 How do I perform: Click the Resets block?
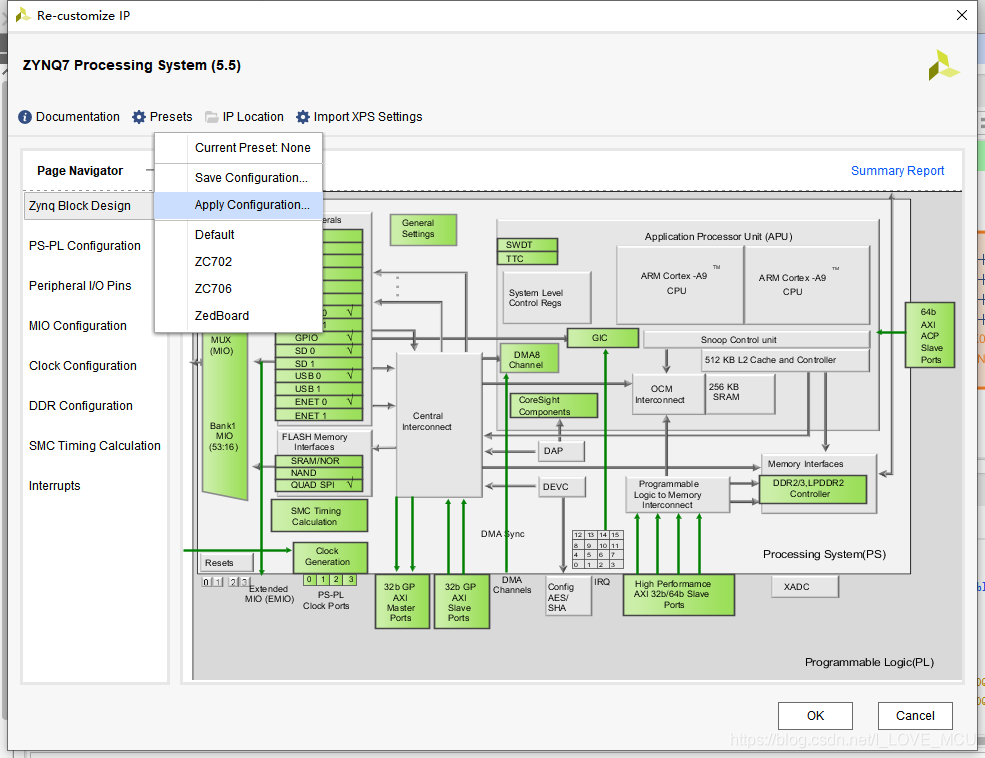(227, 563)
